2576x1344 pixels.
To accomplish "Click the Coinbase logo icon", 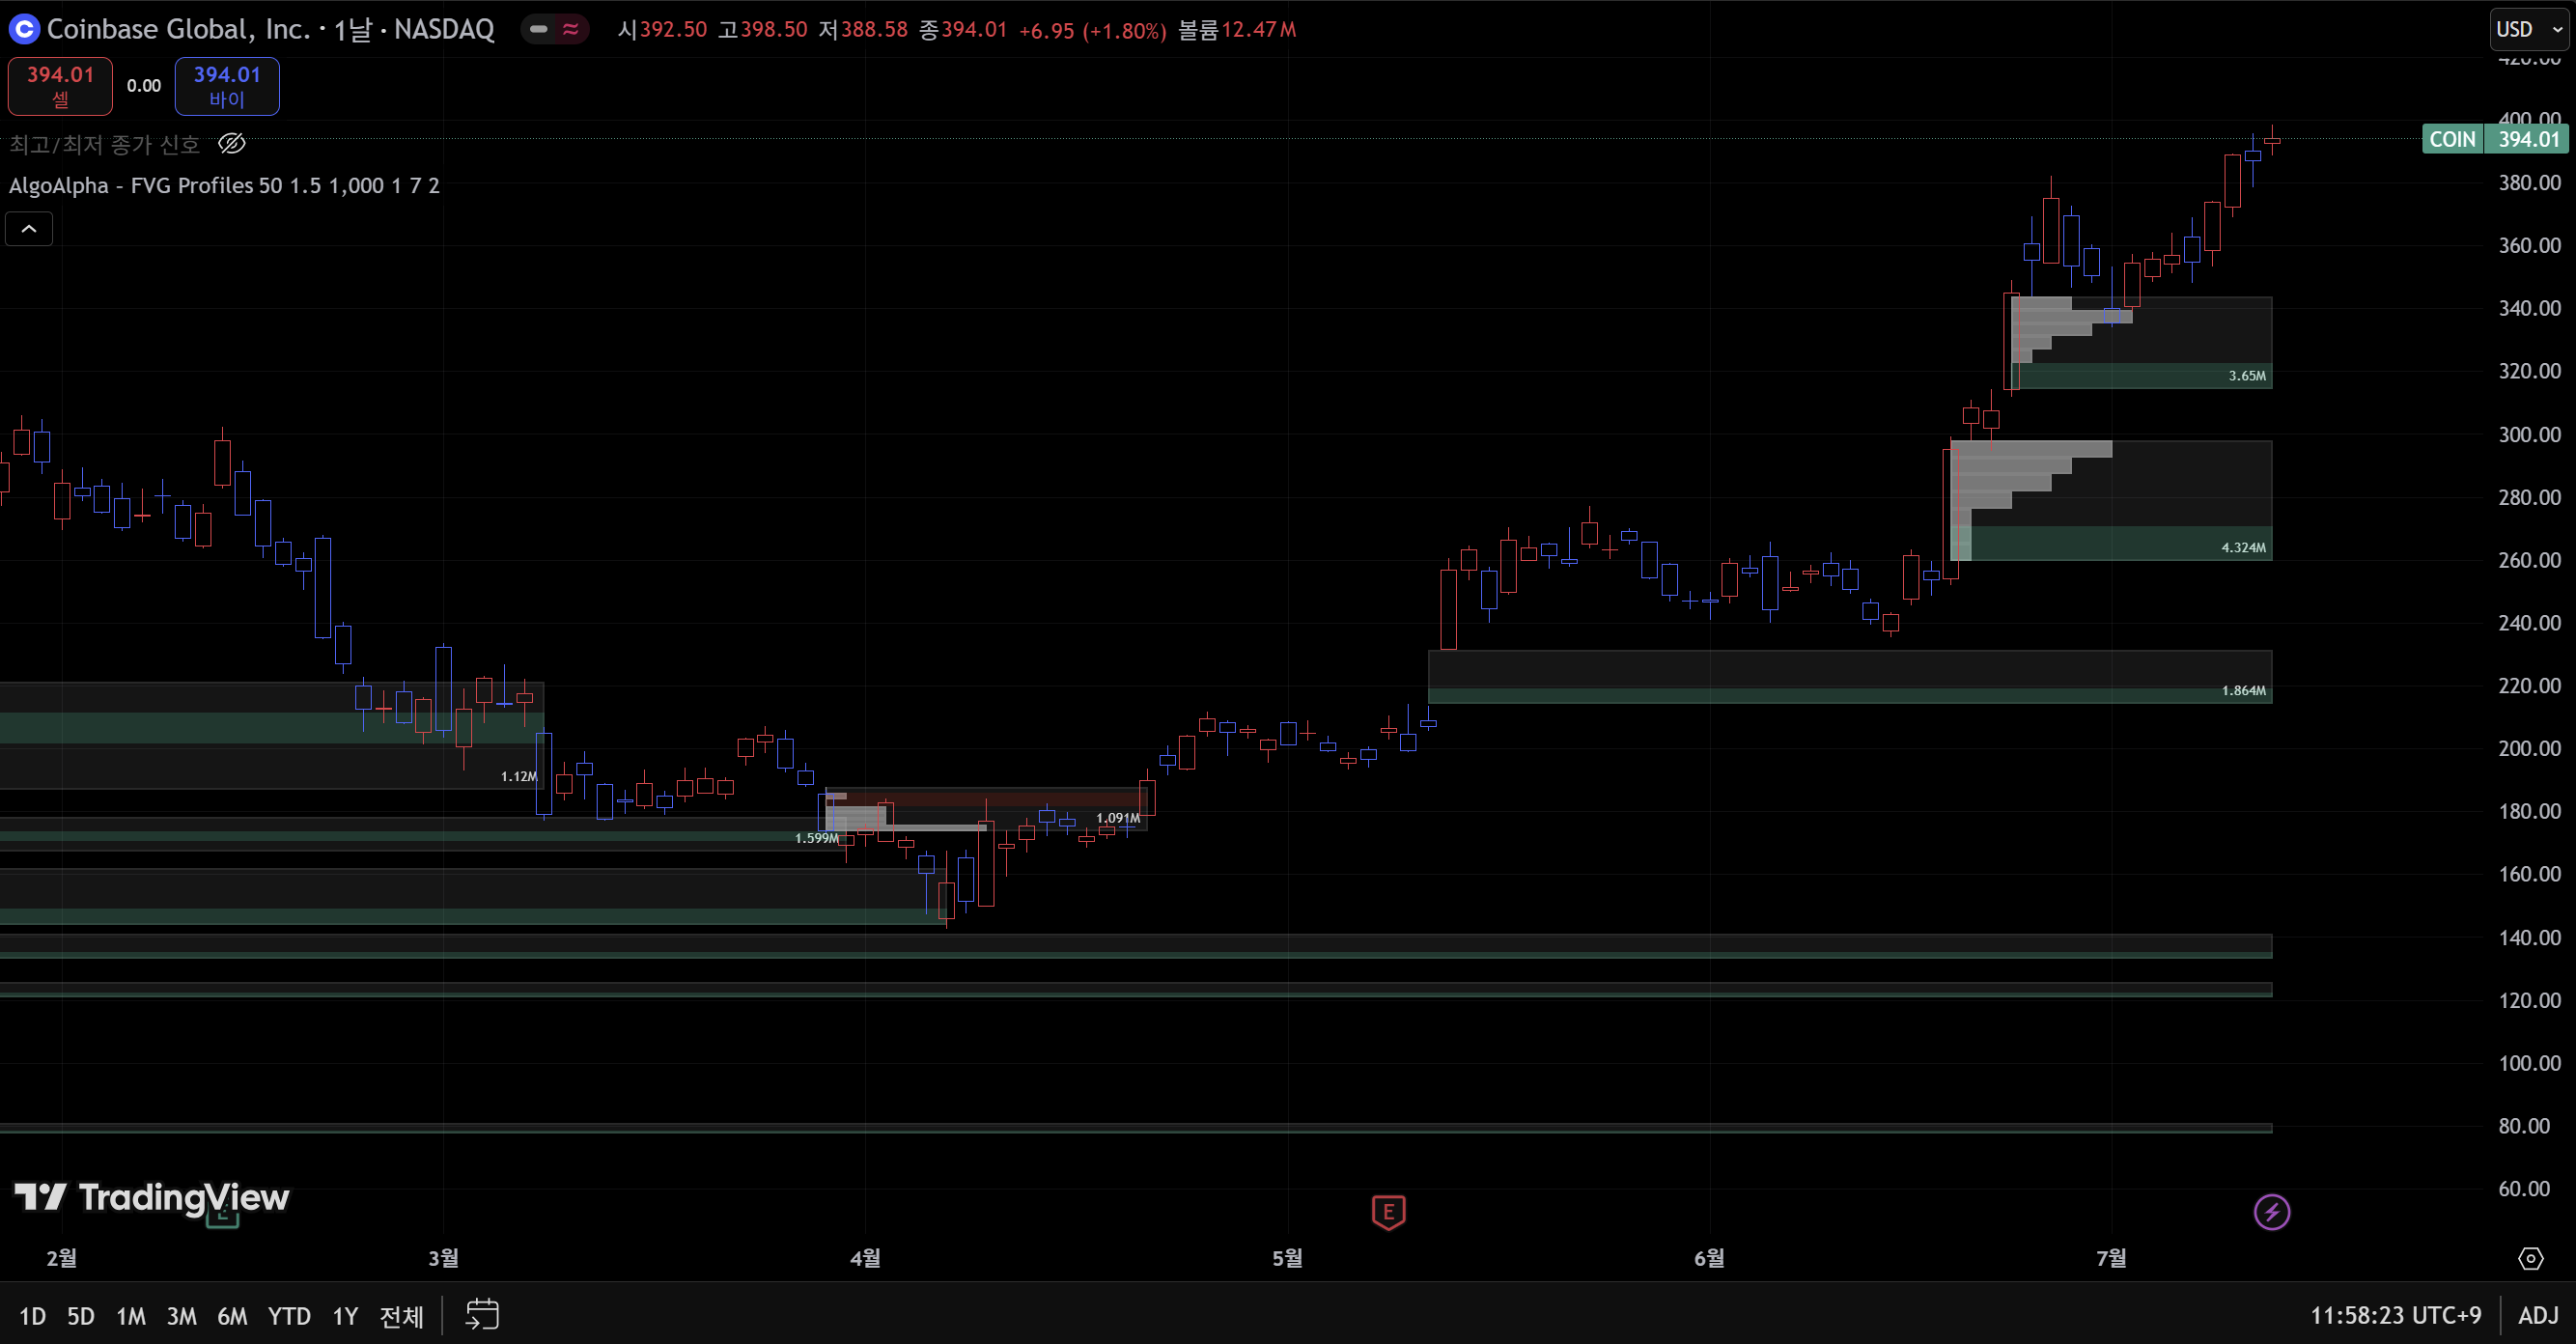I will (24, 30).
